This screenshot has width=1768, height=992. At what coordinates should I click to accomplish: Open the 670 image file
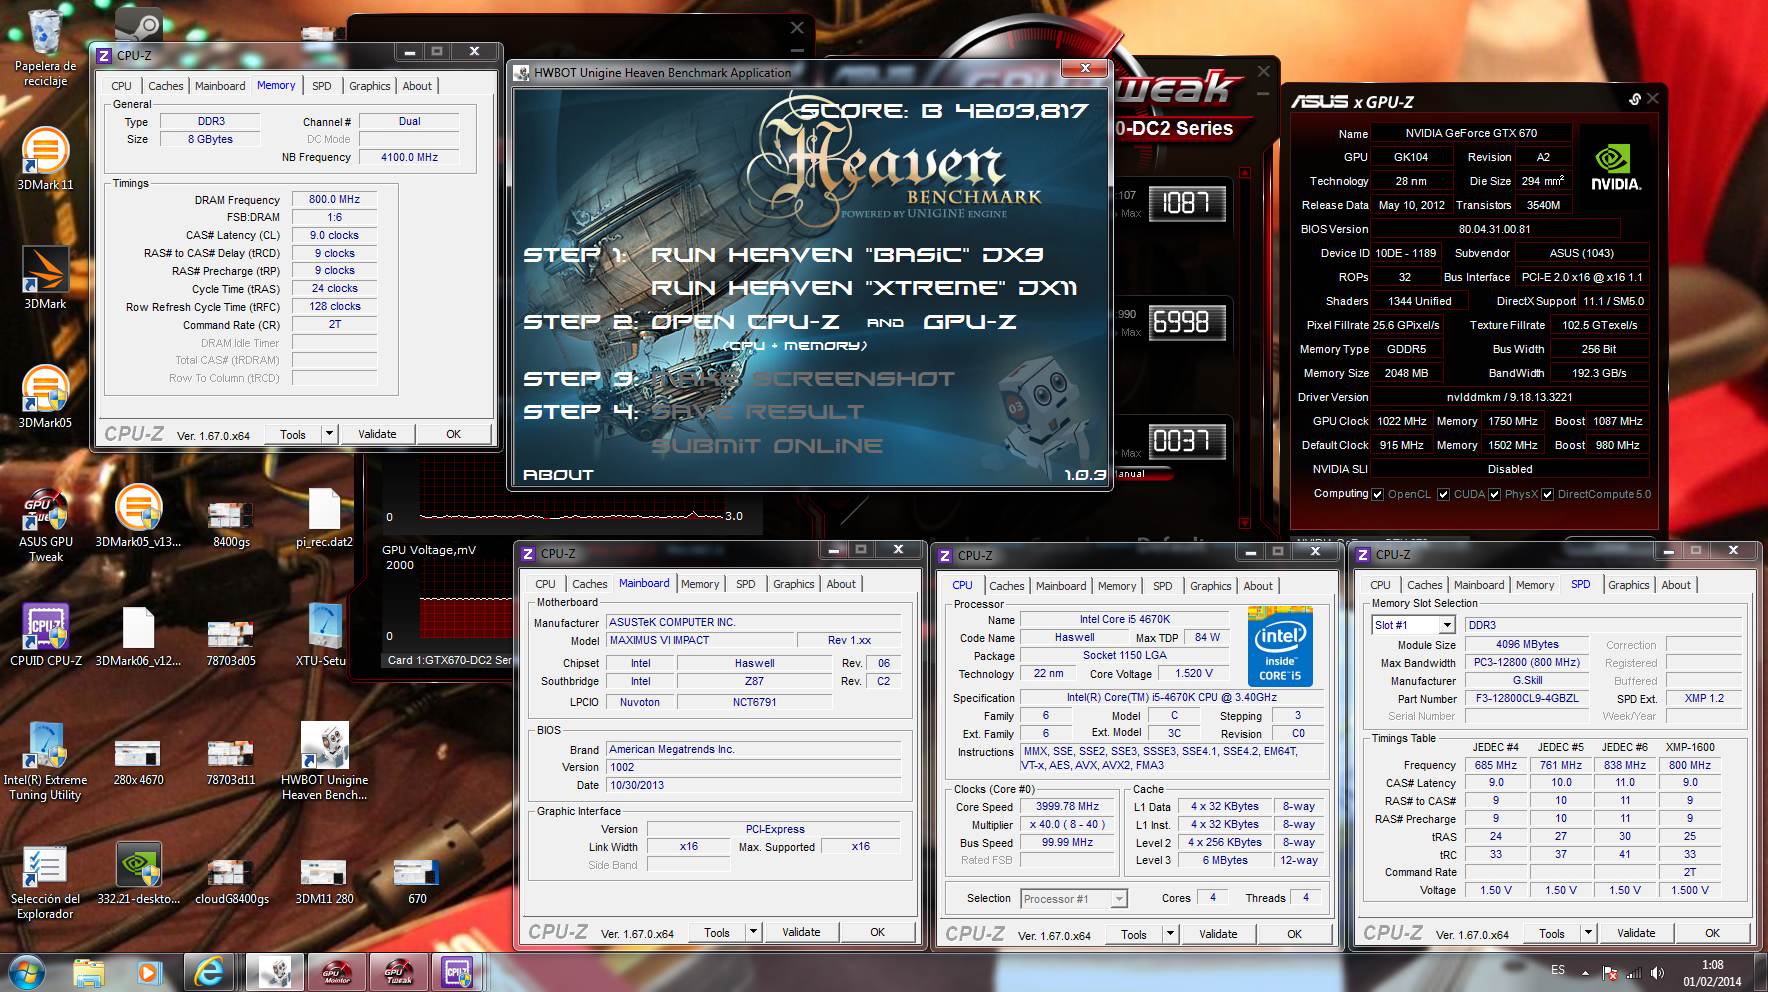(x=417, y=881)
